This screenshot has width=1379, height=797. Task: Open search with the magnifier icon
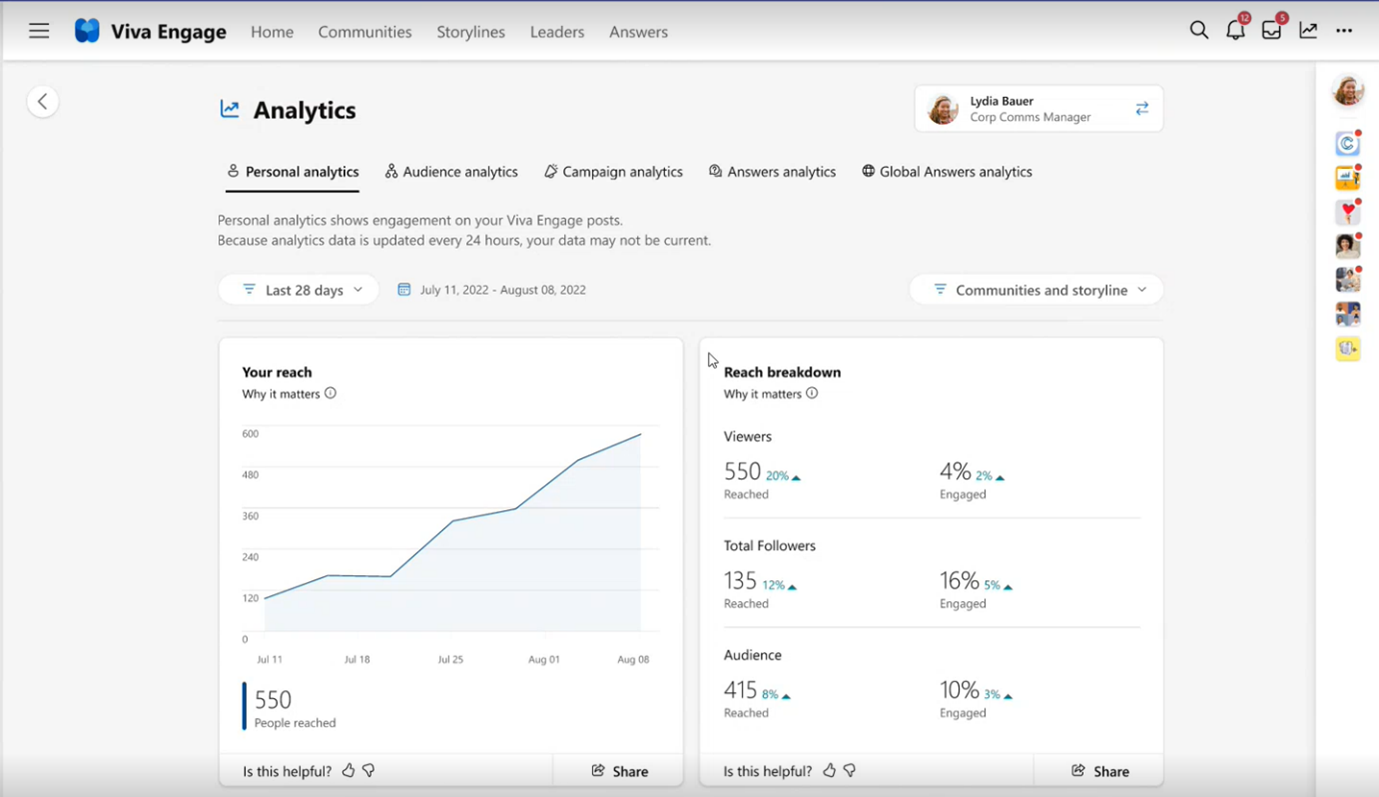1199,31
